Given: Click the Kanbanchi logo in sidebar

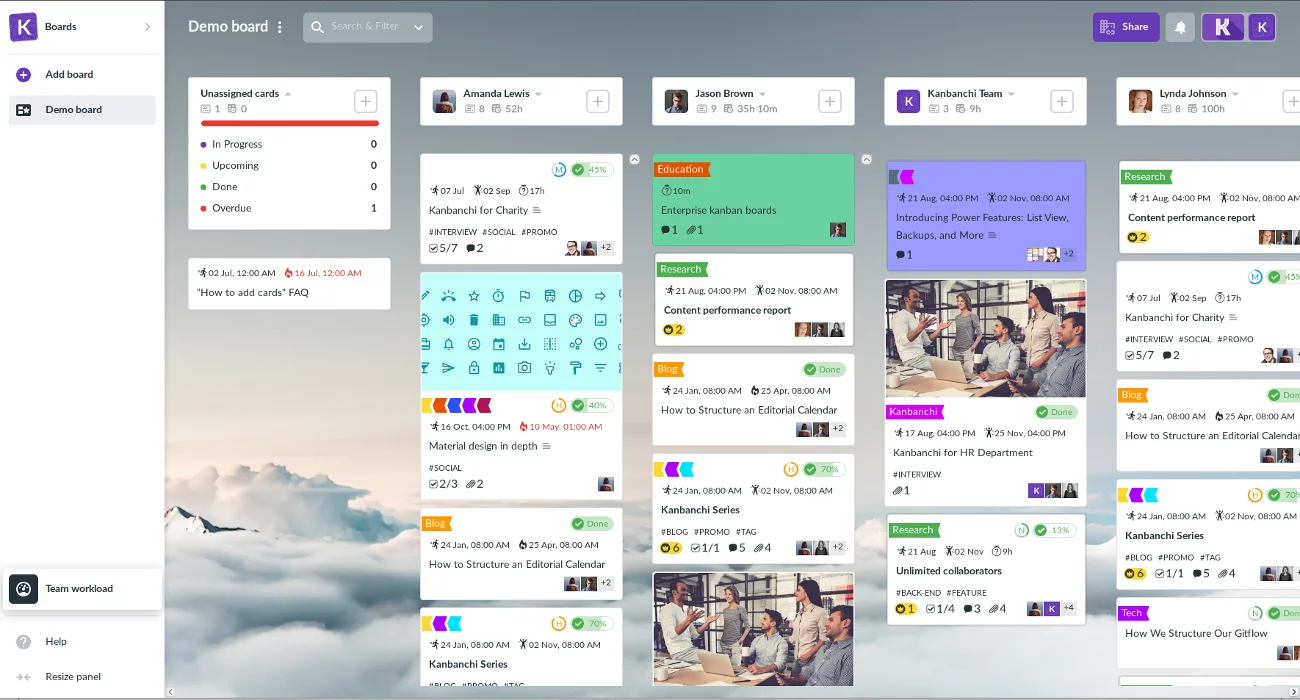Looking at the screenshot, I should tap(23, 27).
